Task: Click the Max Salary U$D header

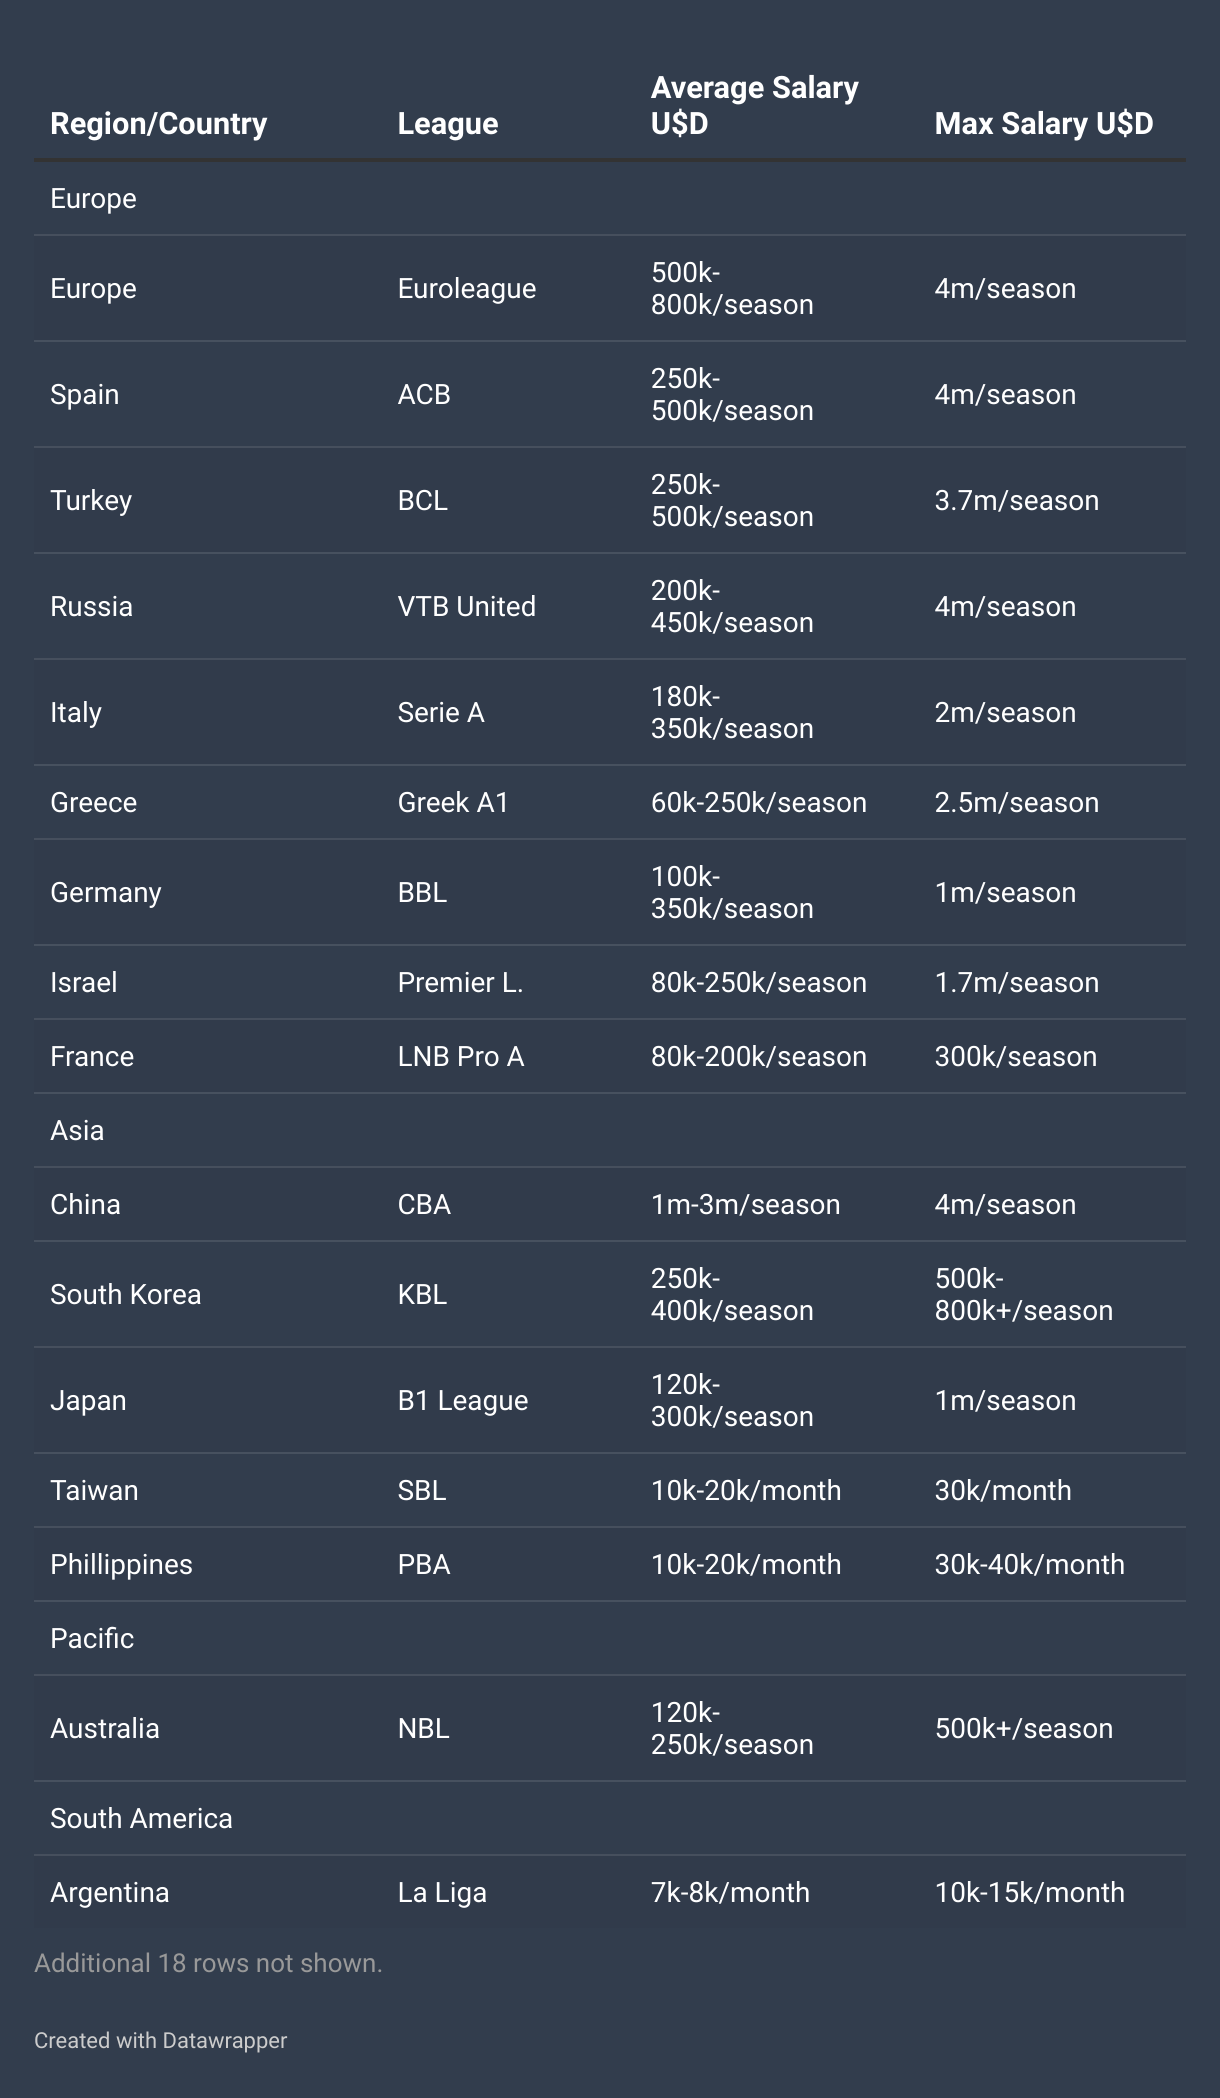Action: click(1043, 123)
